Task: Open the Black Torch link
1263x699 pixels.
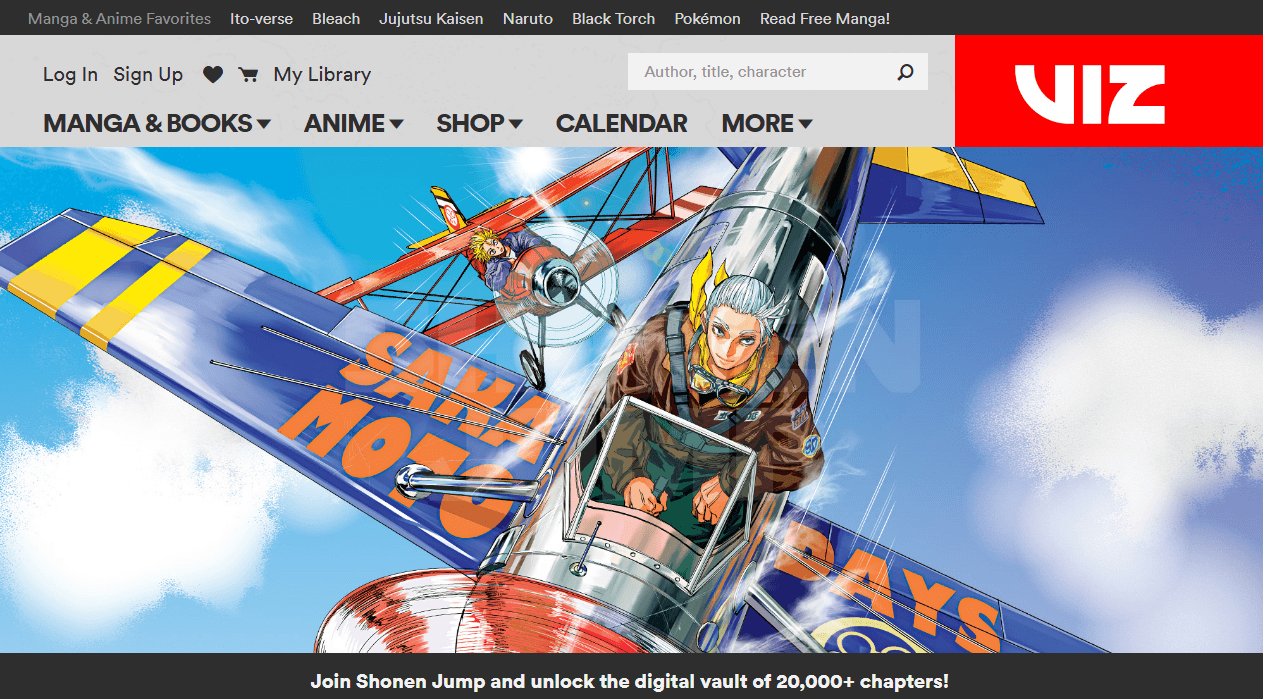Action: coord(614,18)
